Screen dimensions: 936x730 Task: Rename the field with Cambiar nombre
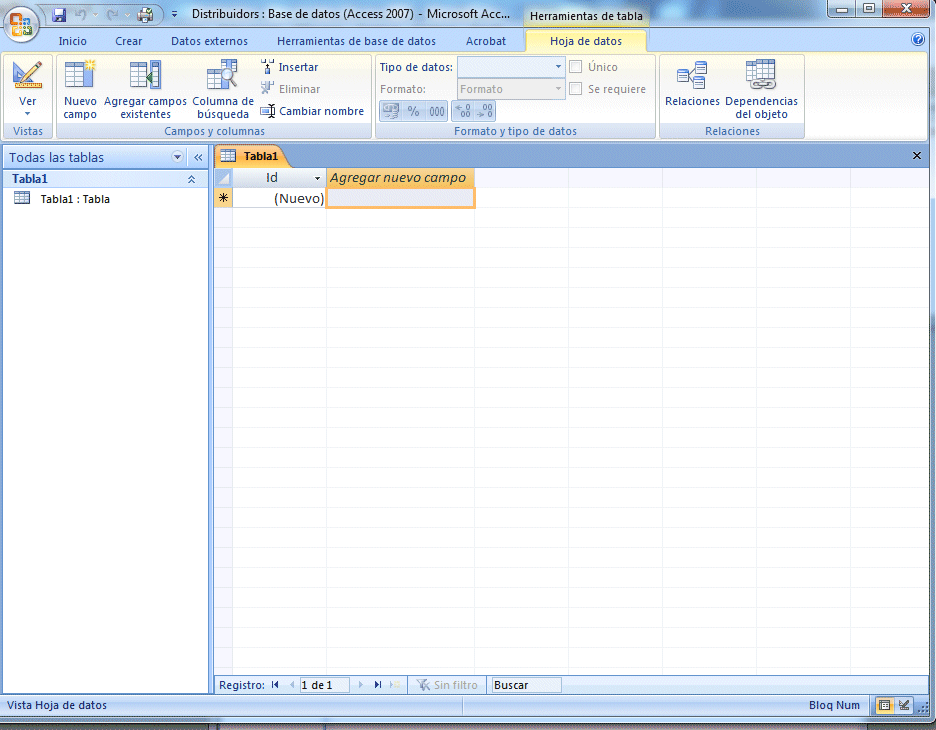(x=312, y=111)
